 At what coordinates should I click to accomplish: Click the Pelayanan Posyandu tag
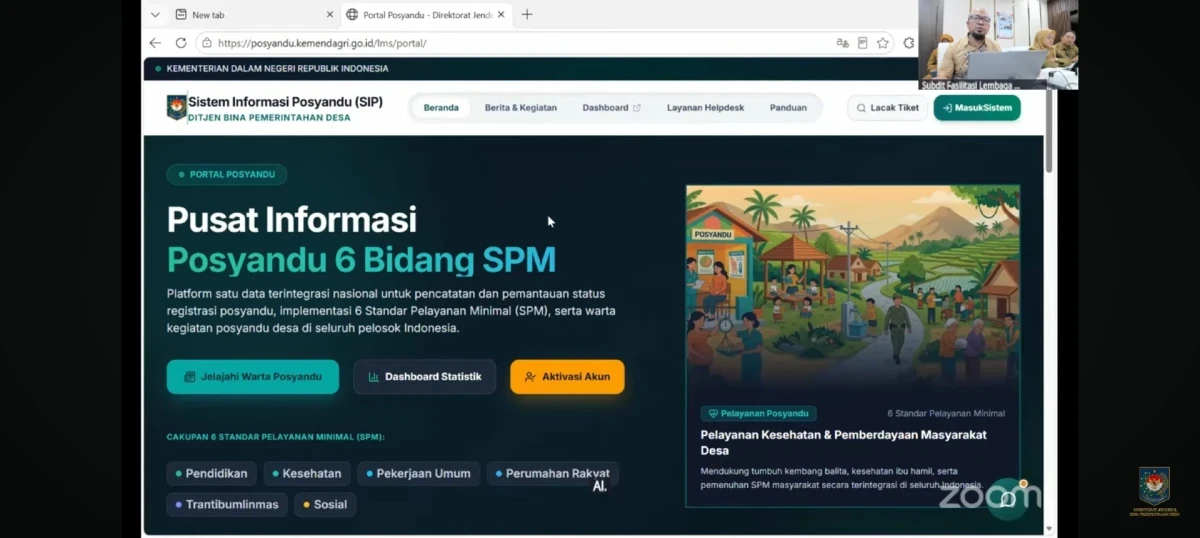click(x=758, y=413)
